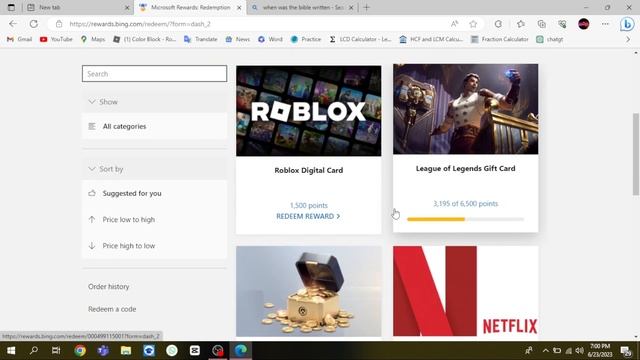Show hidden system tray icons
Viewport: 640px width, 360px height.
(545, 351)
